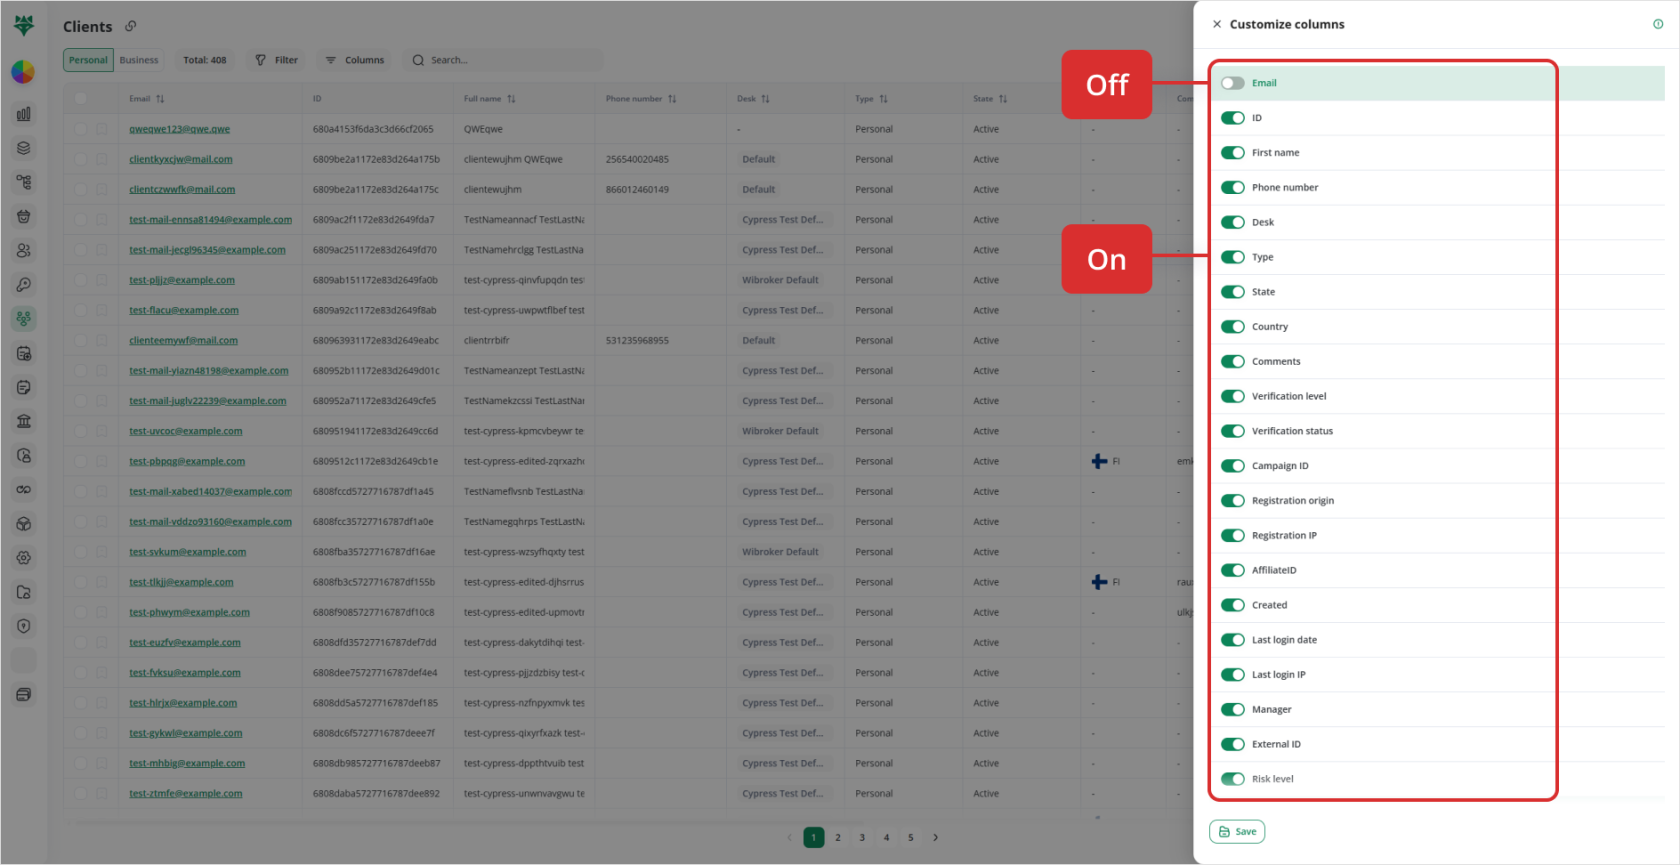Image resolution: width=1680 pixels, height=865 pixels.
Task: Open the Filter button
Action: (x=277, y=60)
